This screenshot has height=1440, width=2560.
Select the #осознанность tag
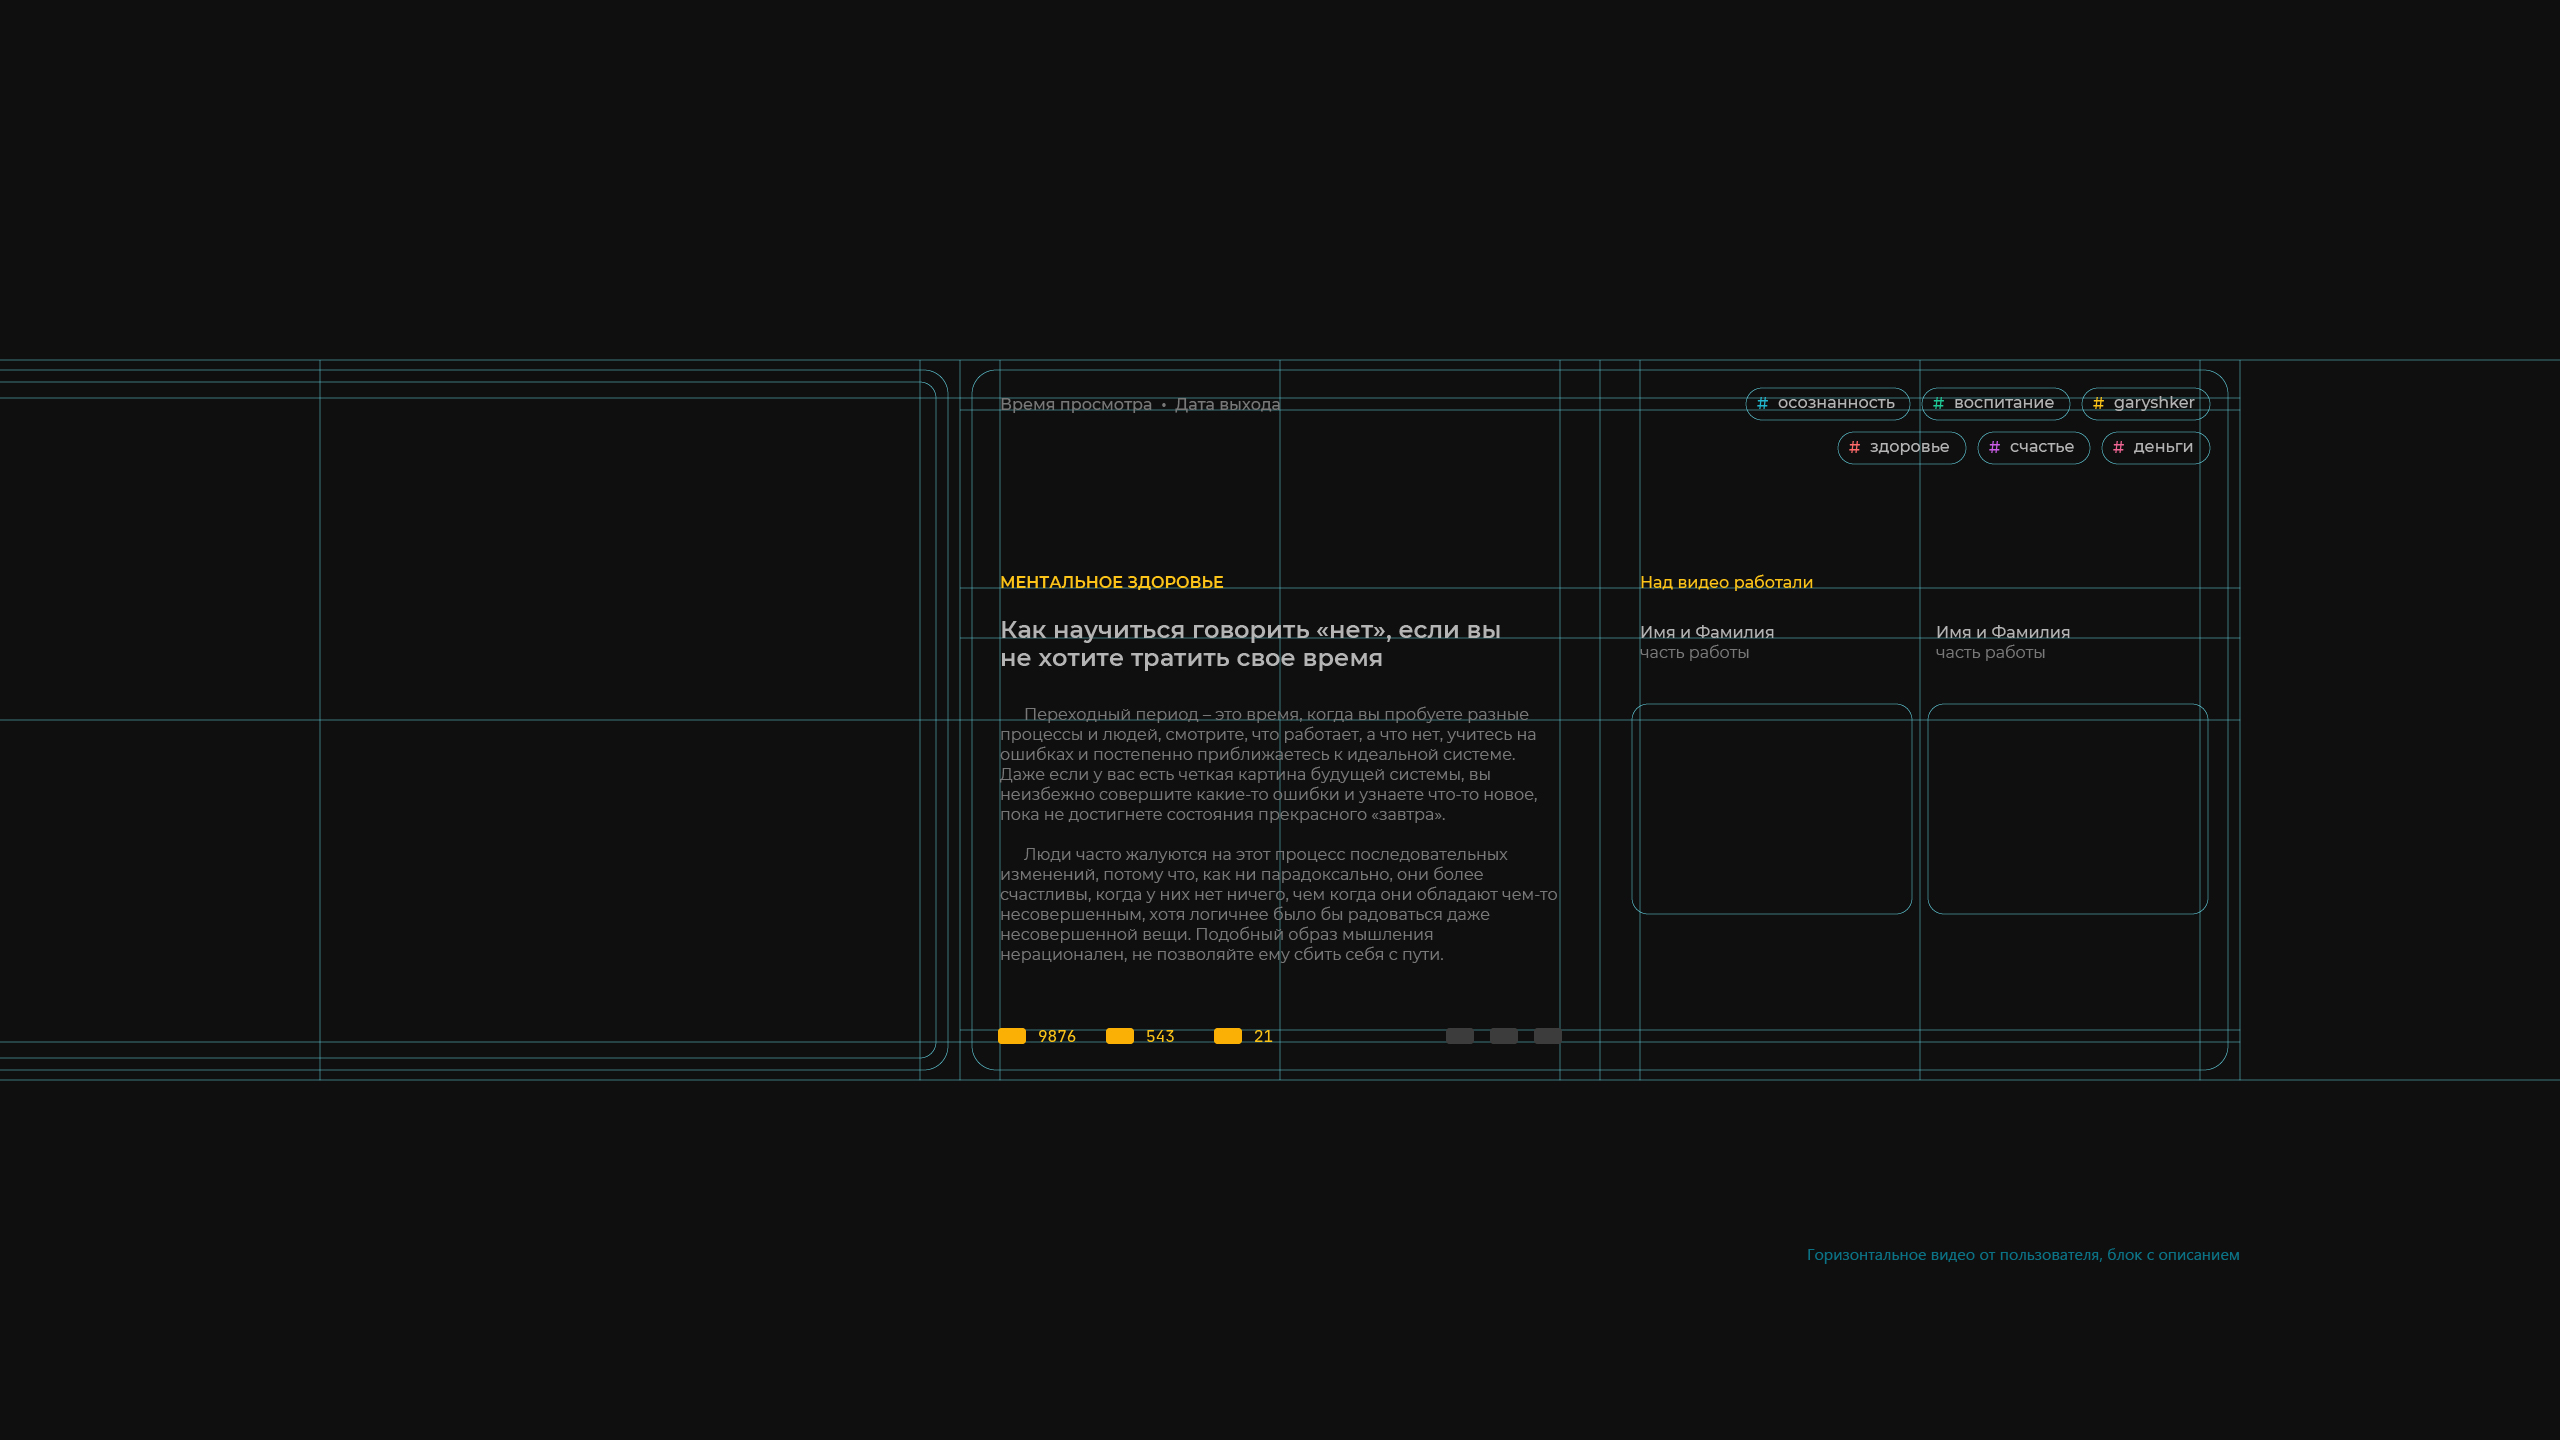tap(1827, 403)
